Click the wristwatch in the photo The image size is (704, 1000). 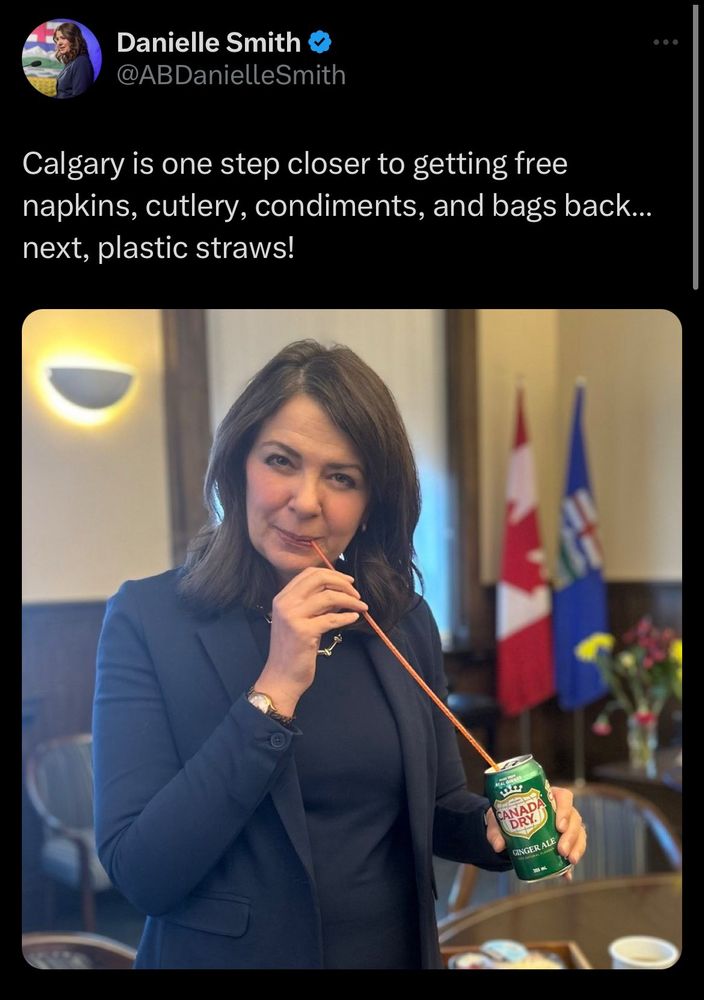269,706
